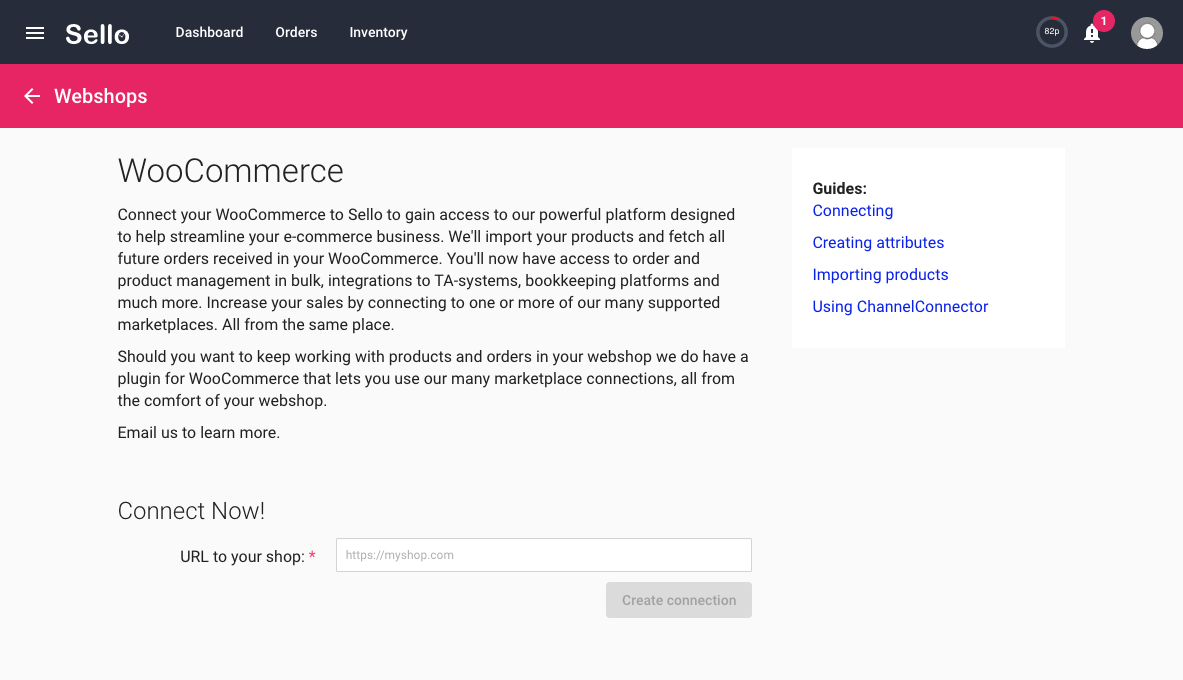Click the Webshops header title
The height and width of the screenshot is (680, 1183).
(x=100, y=96)
